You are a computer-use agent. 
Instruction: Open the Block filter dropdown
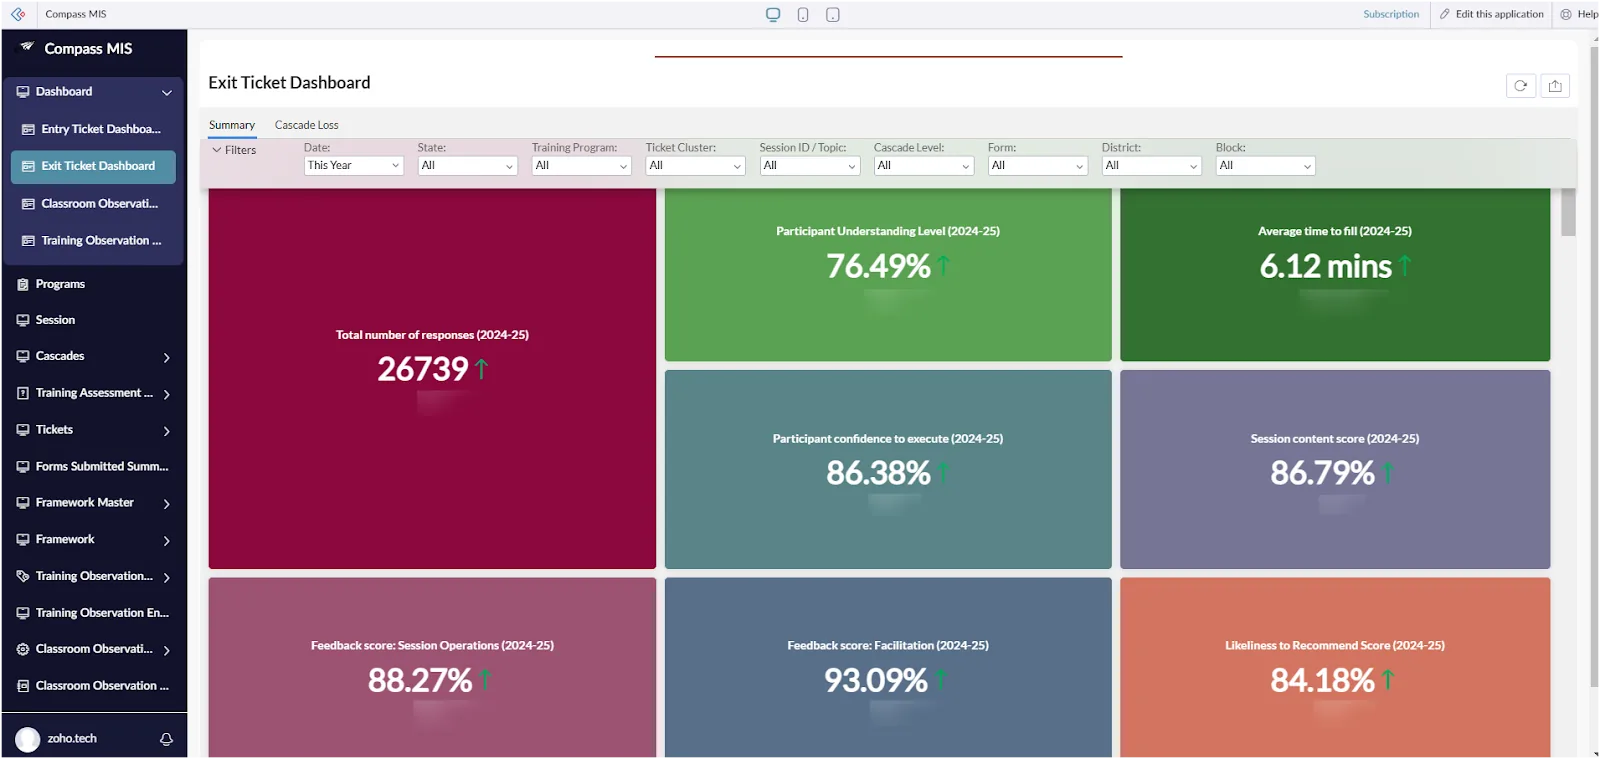tap(1266, 166)
